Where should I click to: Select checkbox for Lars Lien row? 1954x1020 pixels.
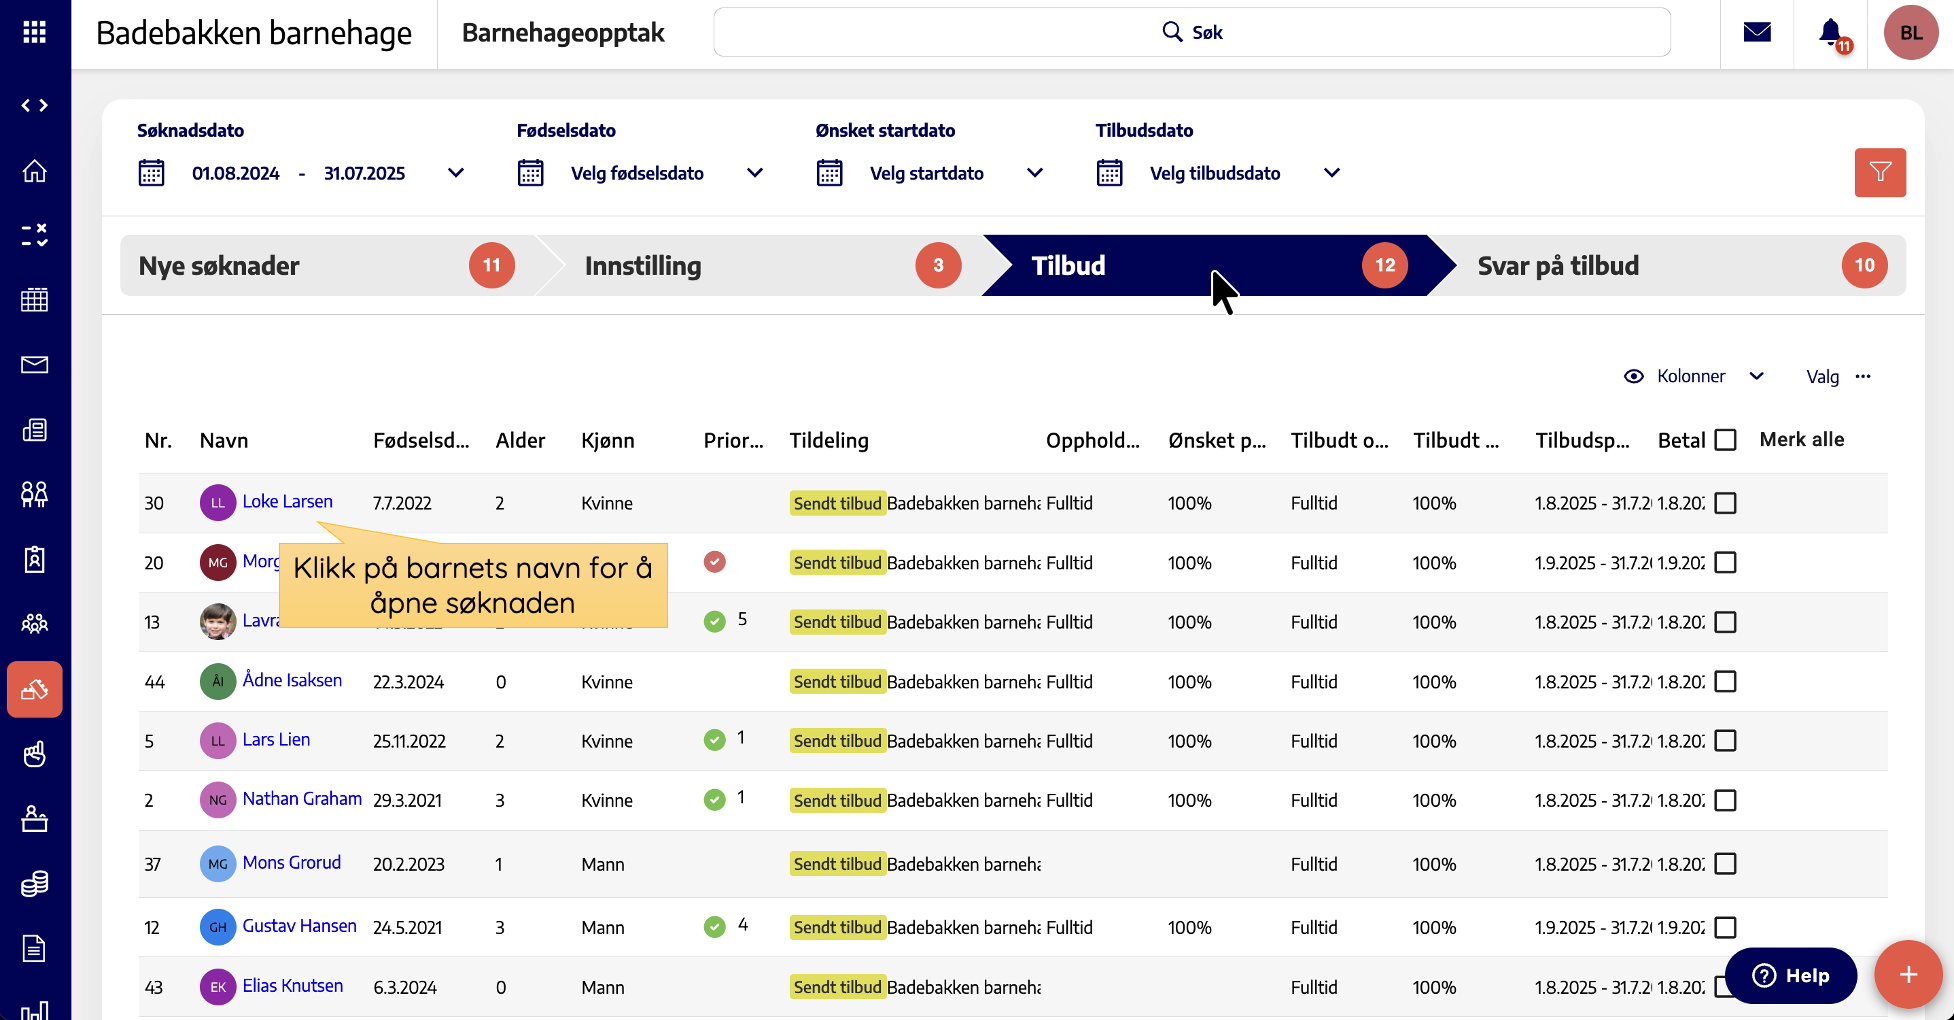click(x=1725, y=741)
